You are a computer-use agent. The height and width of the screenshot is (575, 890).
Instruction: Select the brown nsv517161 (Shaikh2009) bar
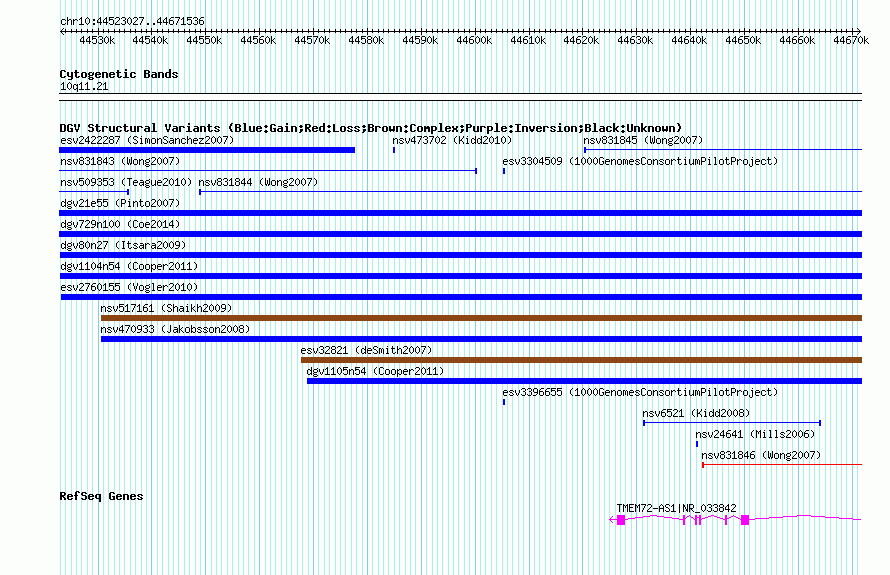tap(481, 318)
